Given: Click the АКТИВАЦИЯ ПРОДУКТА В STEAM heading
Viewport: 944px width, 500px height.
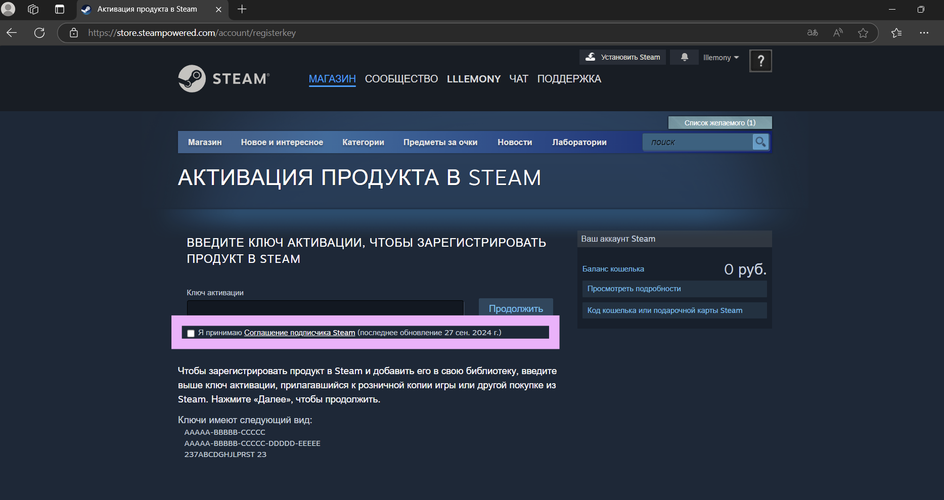Looking at the screenshot, I should [359, 177].
